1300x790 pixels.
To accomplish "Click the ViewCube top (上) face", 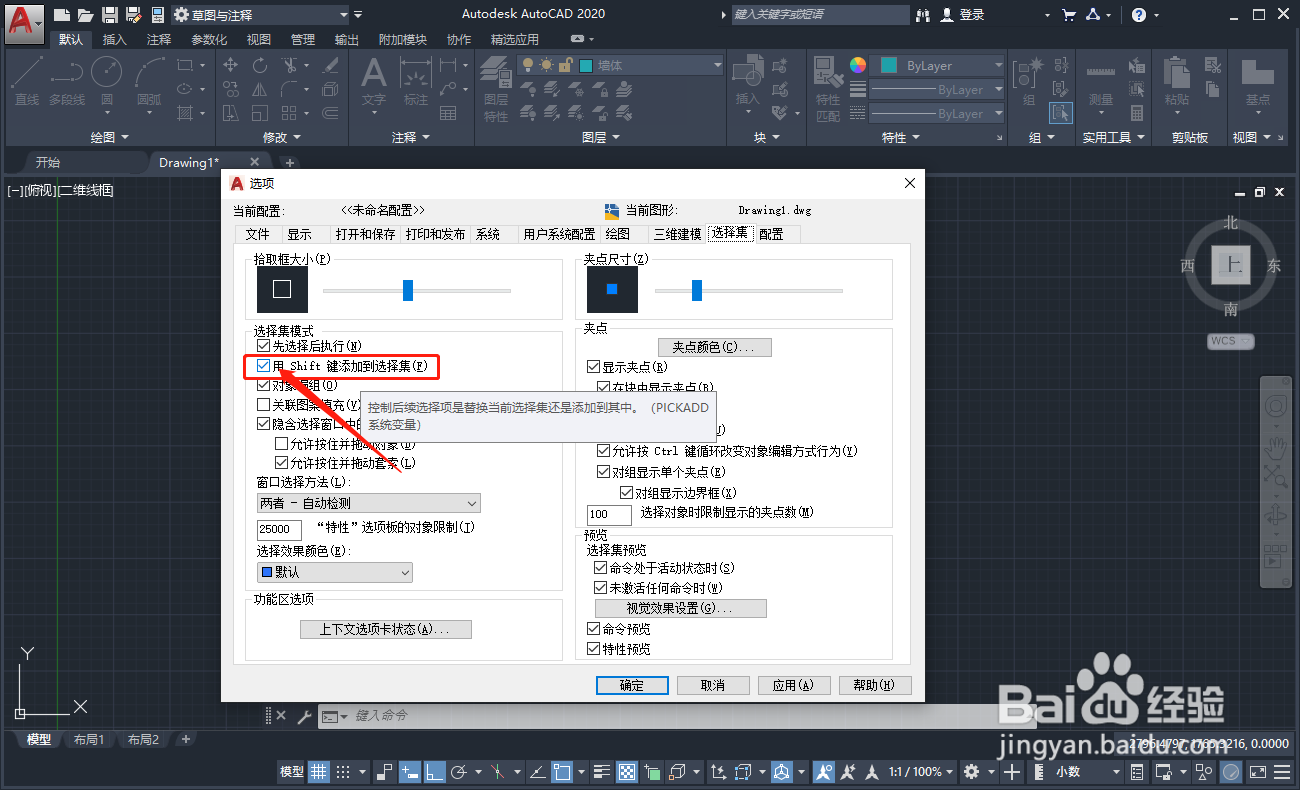I will click(1231, 266).
